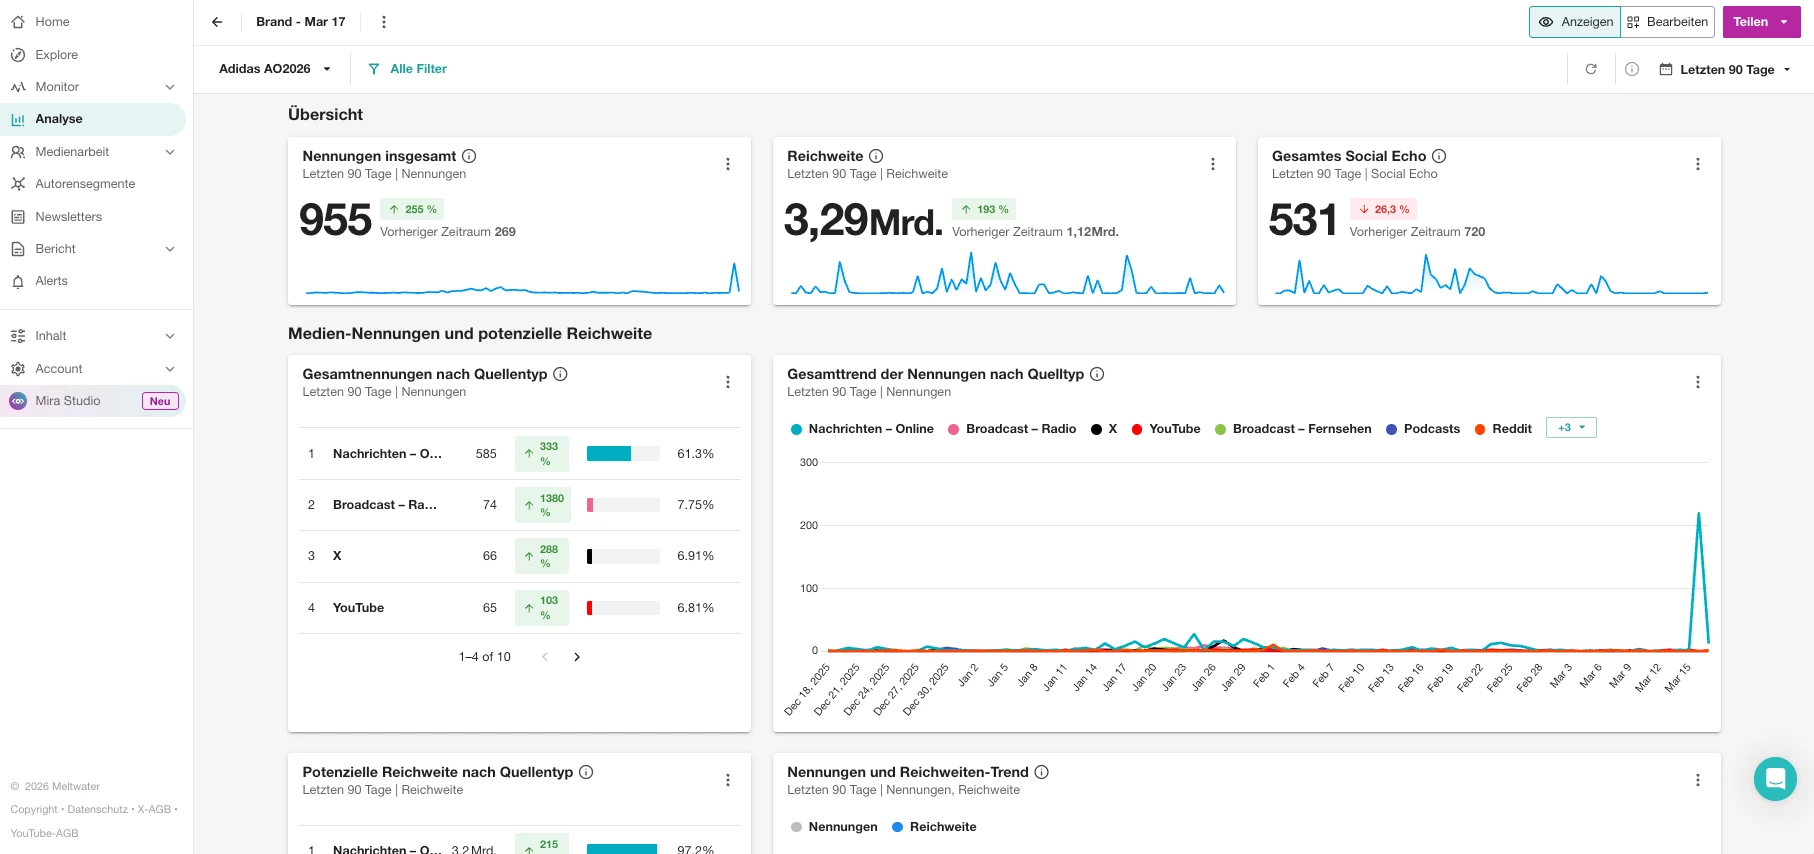
Task: Expand the Bericht section
Action: point(170,249)
